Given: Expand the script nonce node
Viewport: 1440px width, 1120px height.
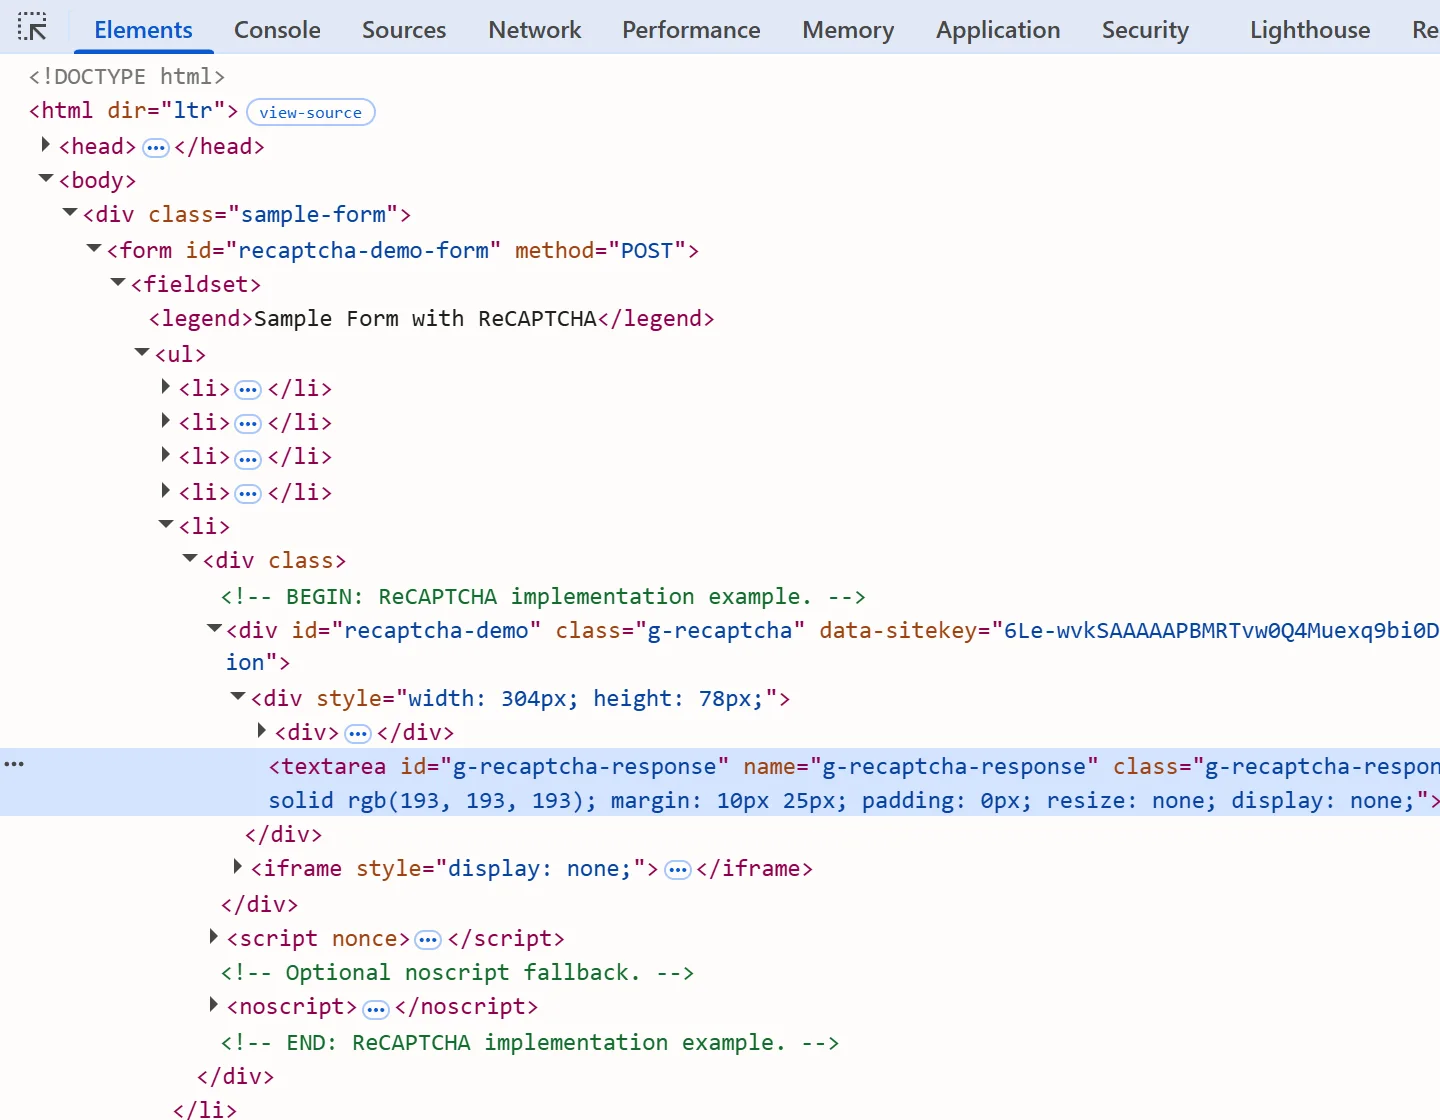Looking at the screenshot, I should [x=213, y=937].
